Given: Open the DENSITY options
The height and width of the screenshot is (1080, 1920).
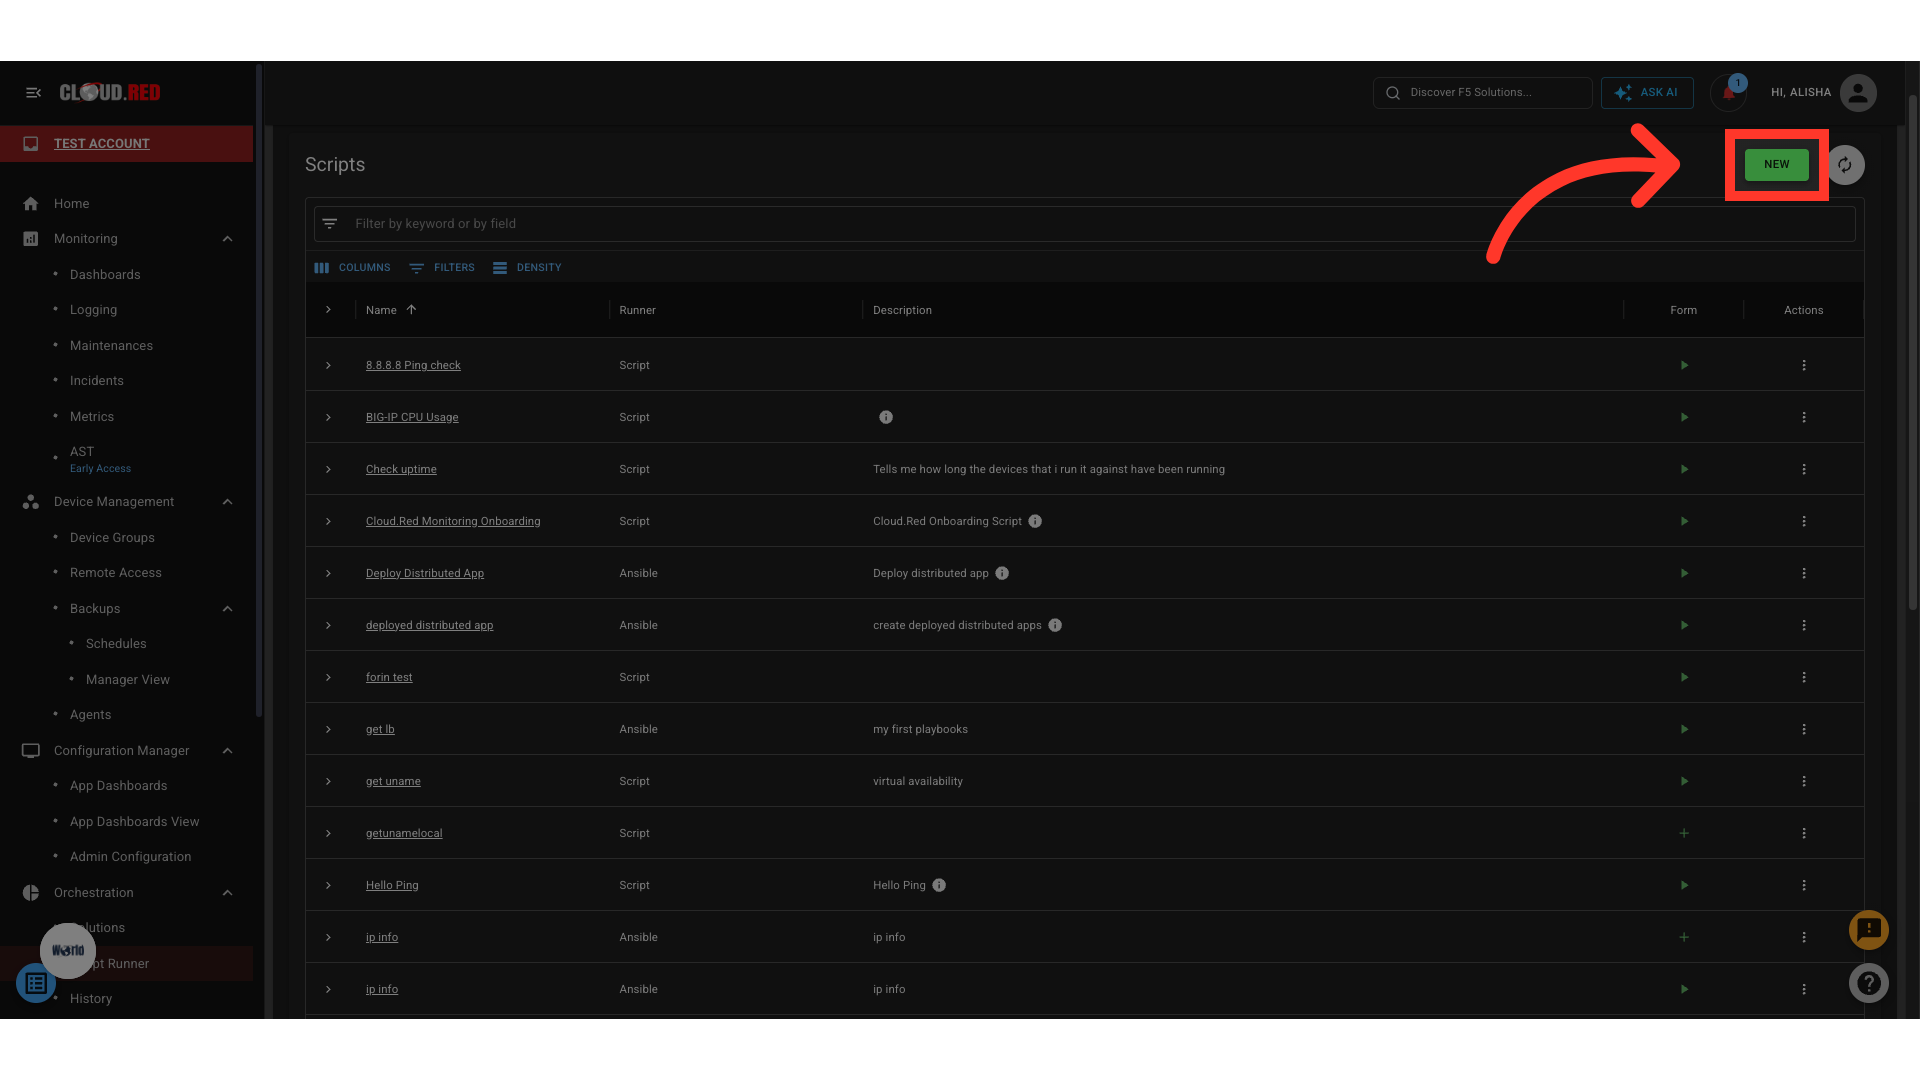Looking at the screenshot, I should coord(527,268).
